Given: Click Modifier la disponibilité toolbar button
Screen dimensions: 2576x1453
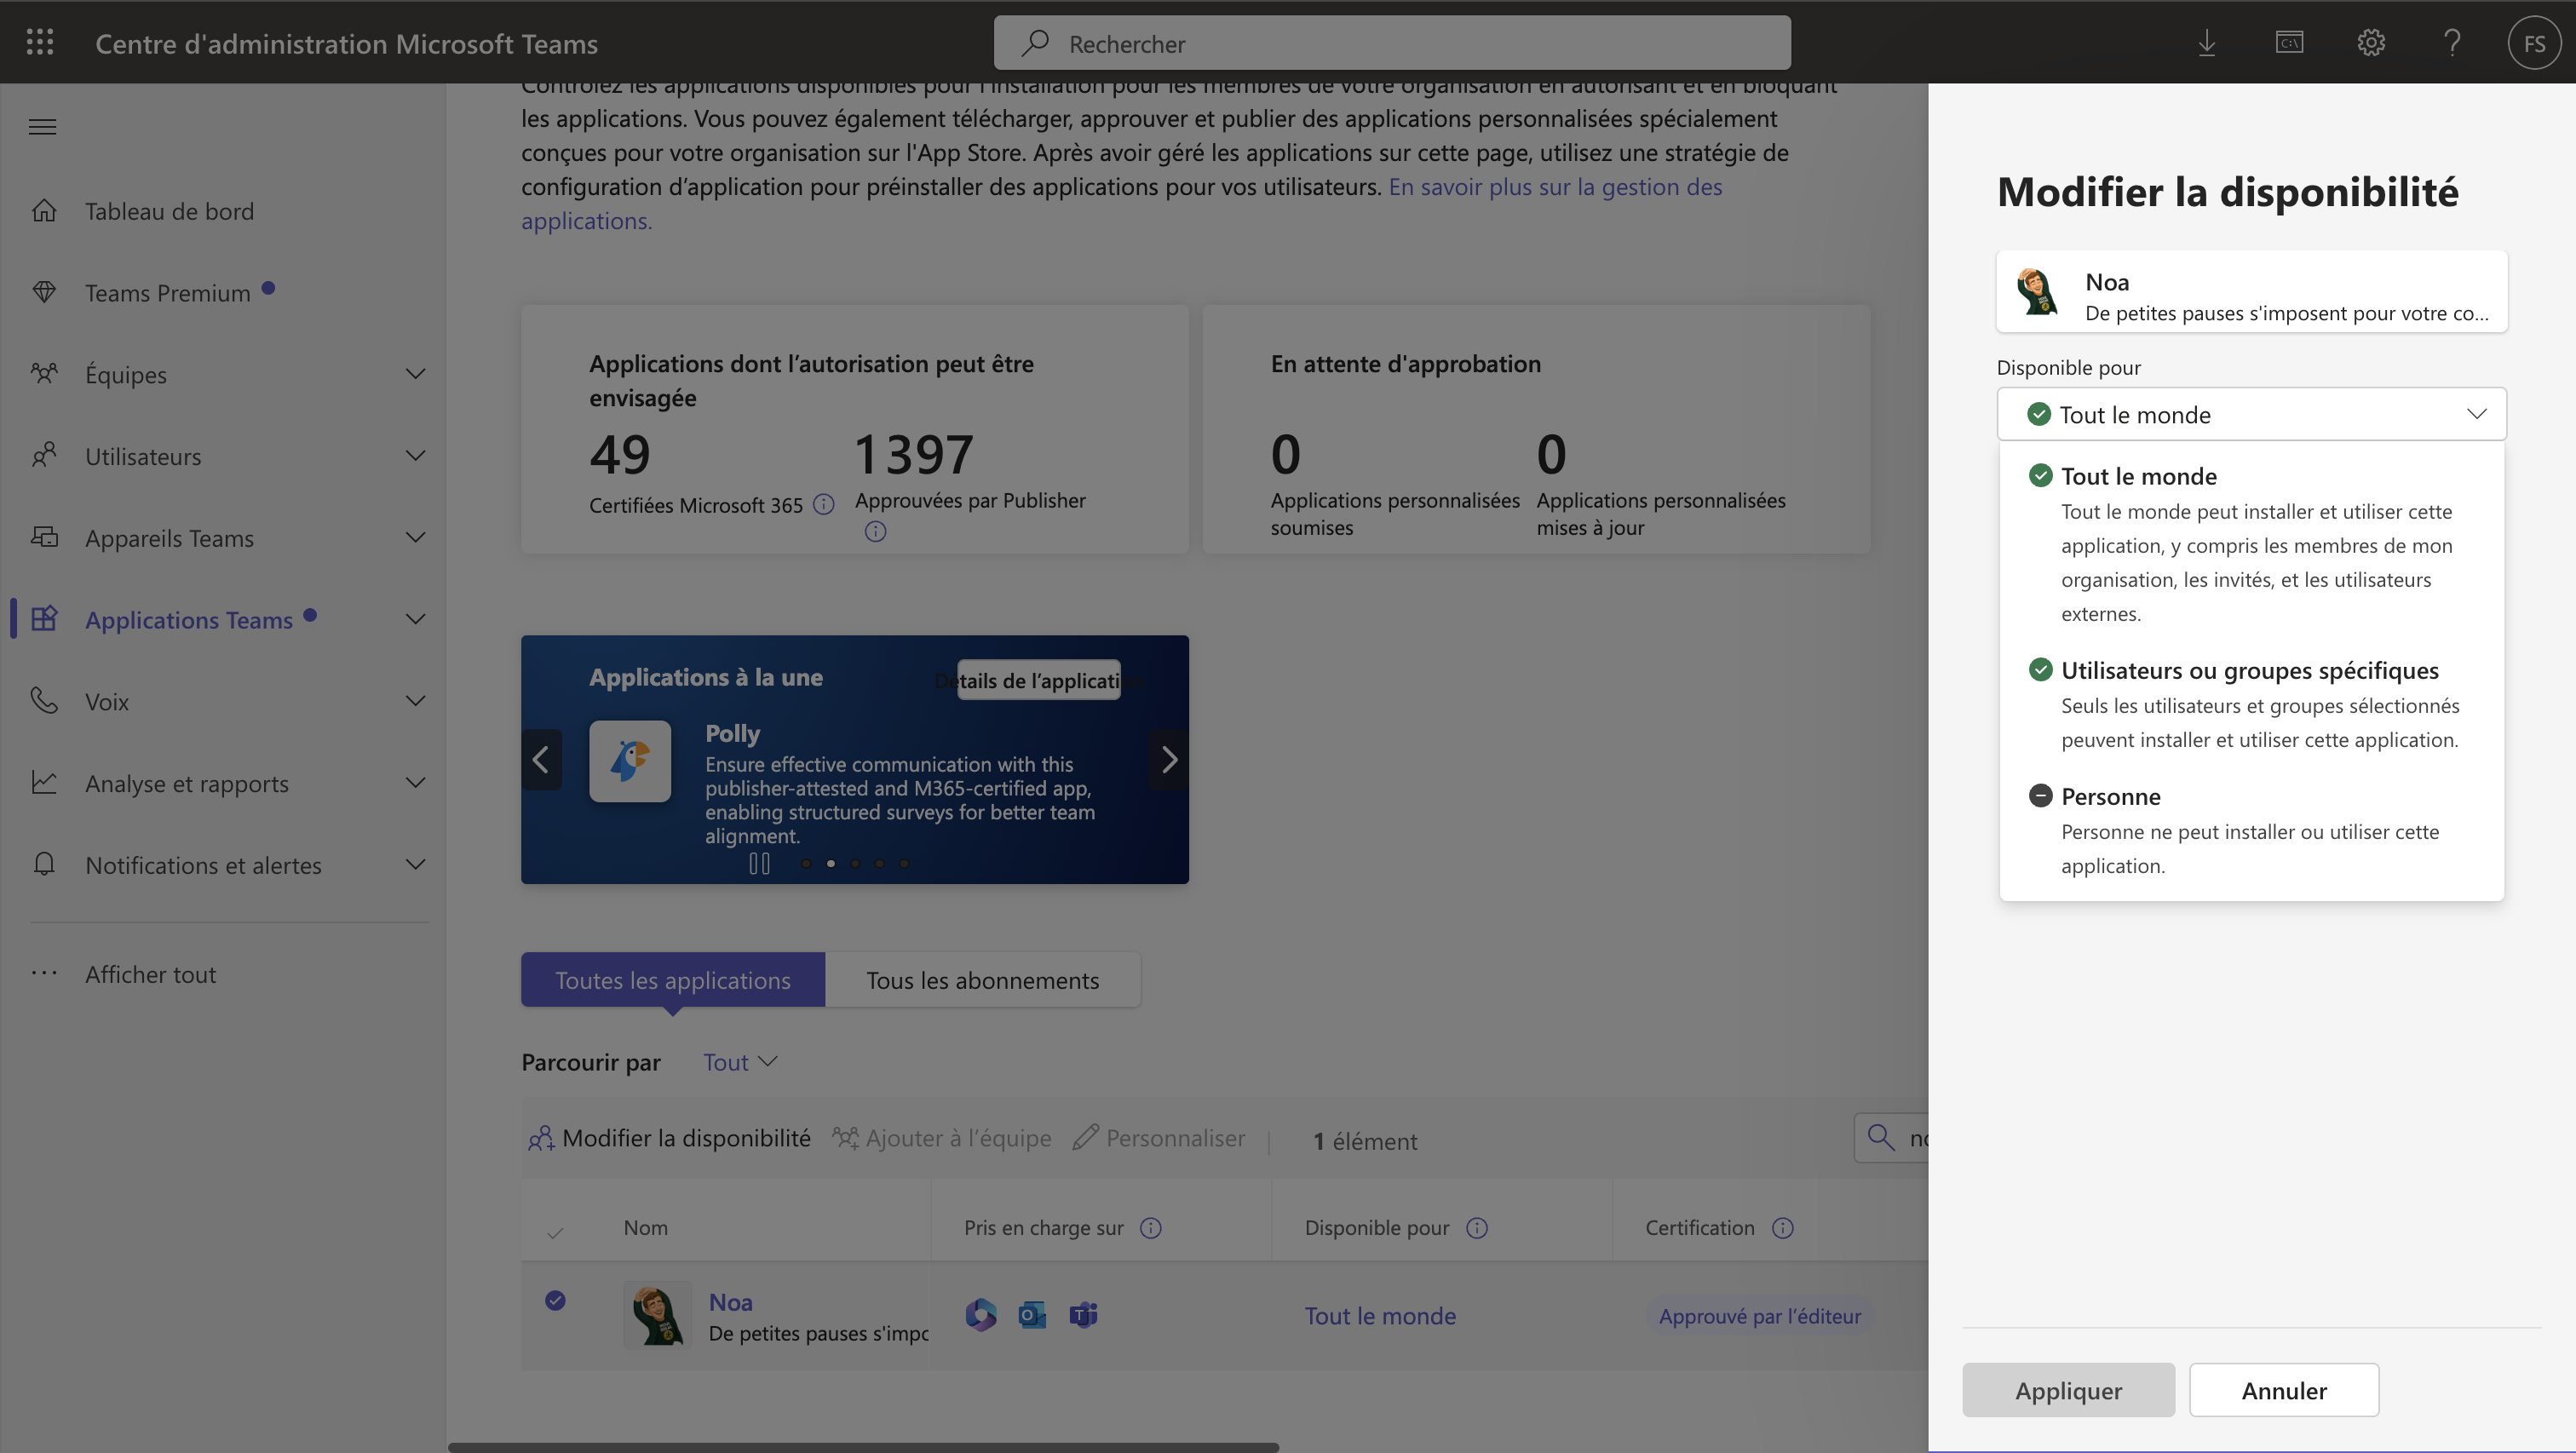Looking at the screenshot, I should tap(669, 1138).
